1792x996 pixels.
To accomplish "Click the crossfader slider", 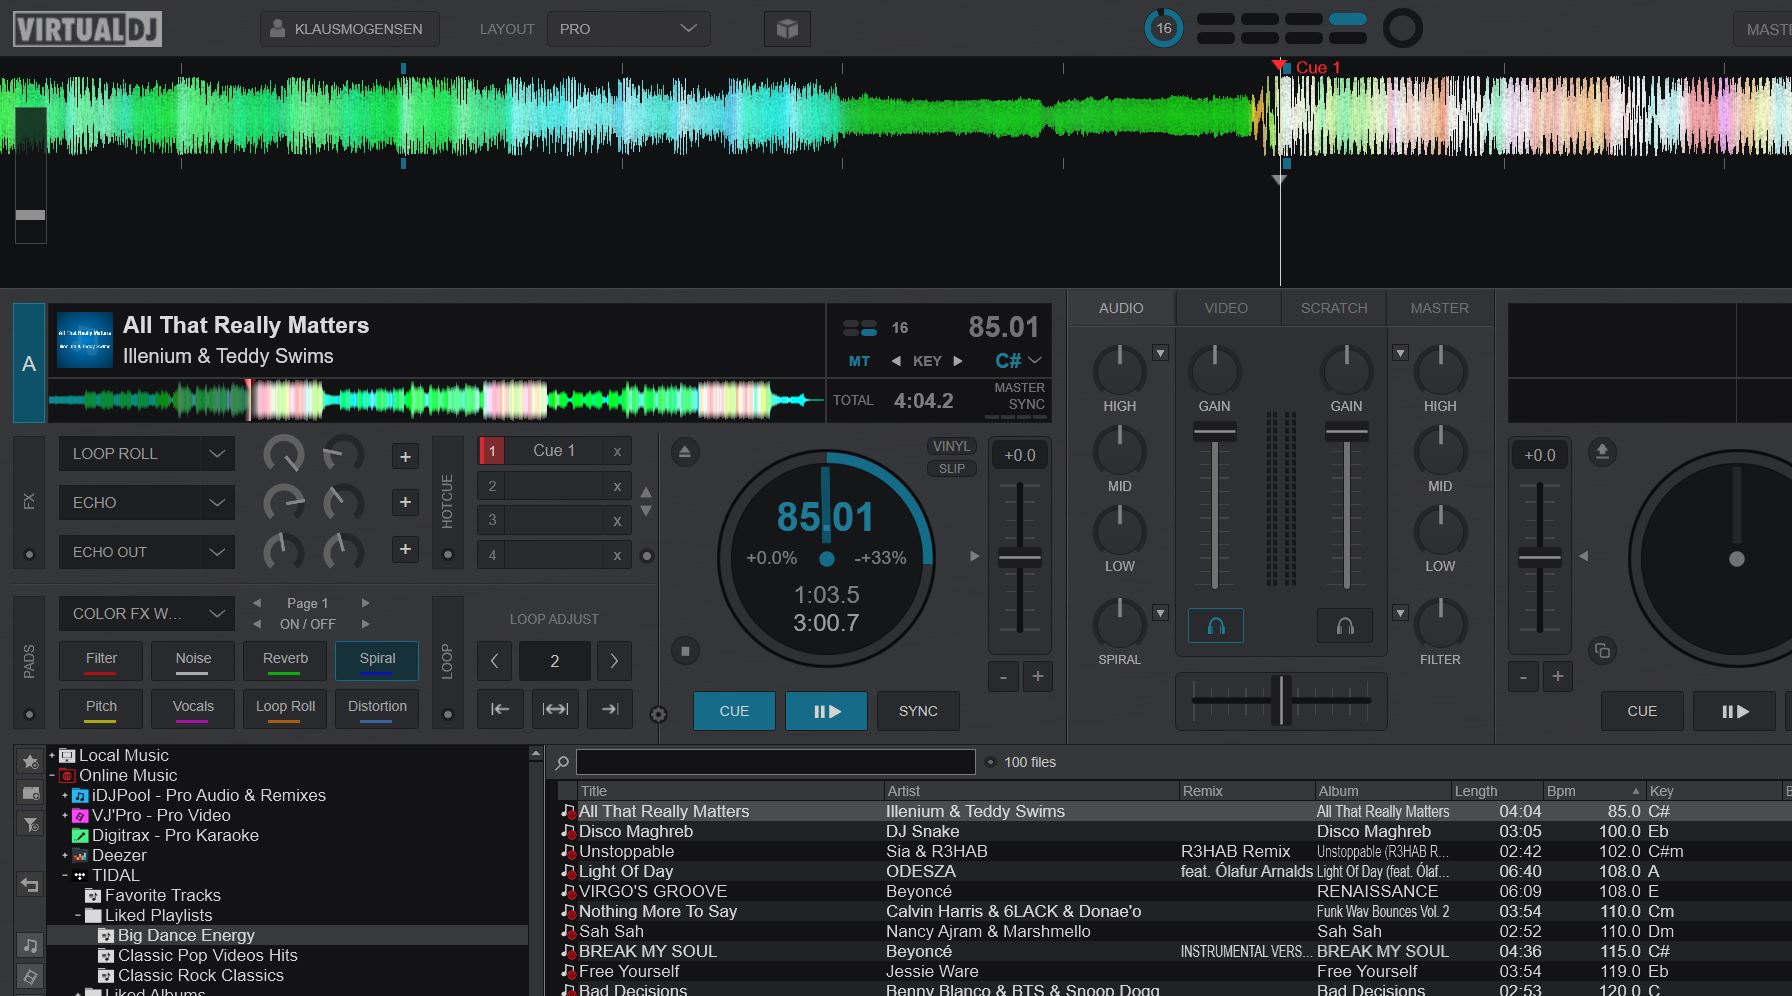I will (1281, 701).
